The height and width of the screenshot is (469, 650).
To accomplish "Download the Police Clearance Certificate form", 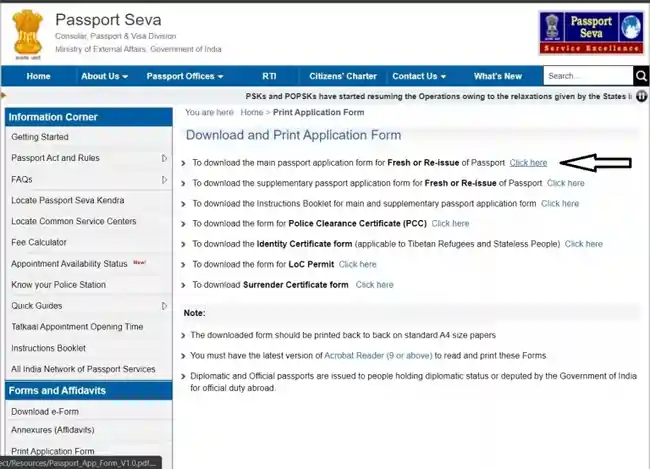I will 450,223.
